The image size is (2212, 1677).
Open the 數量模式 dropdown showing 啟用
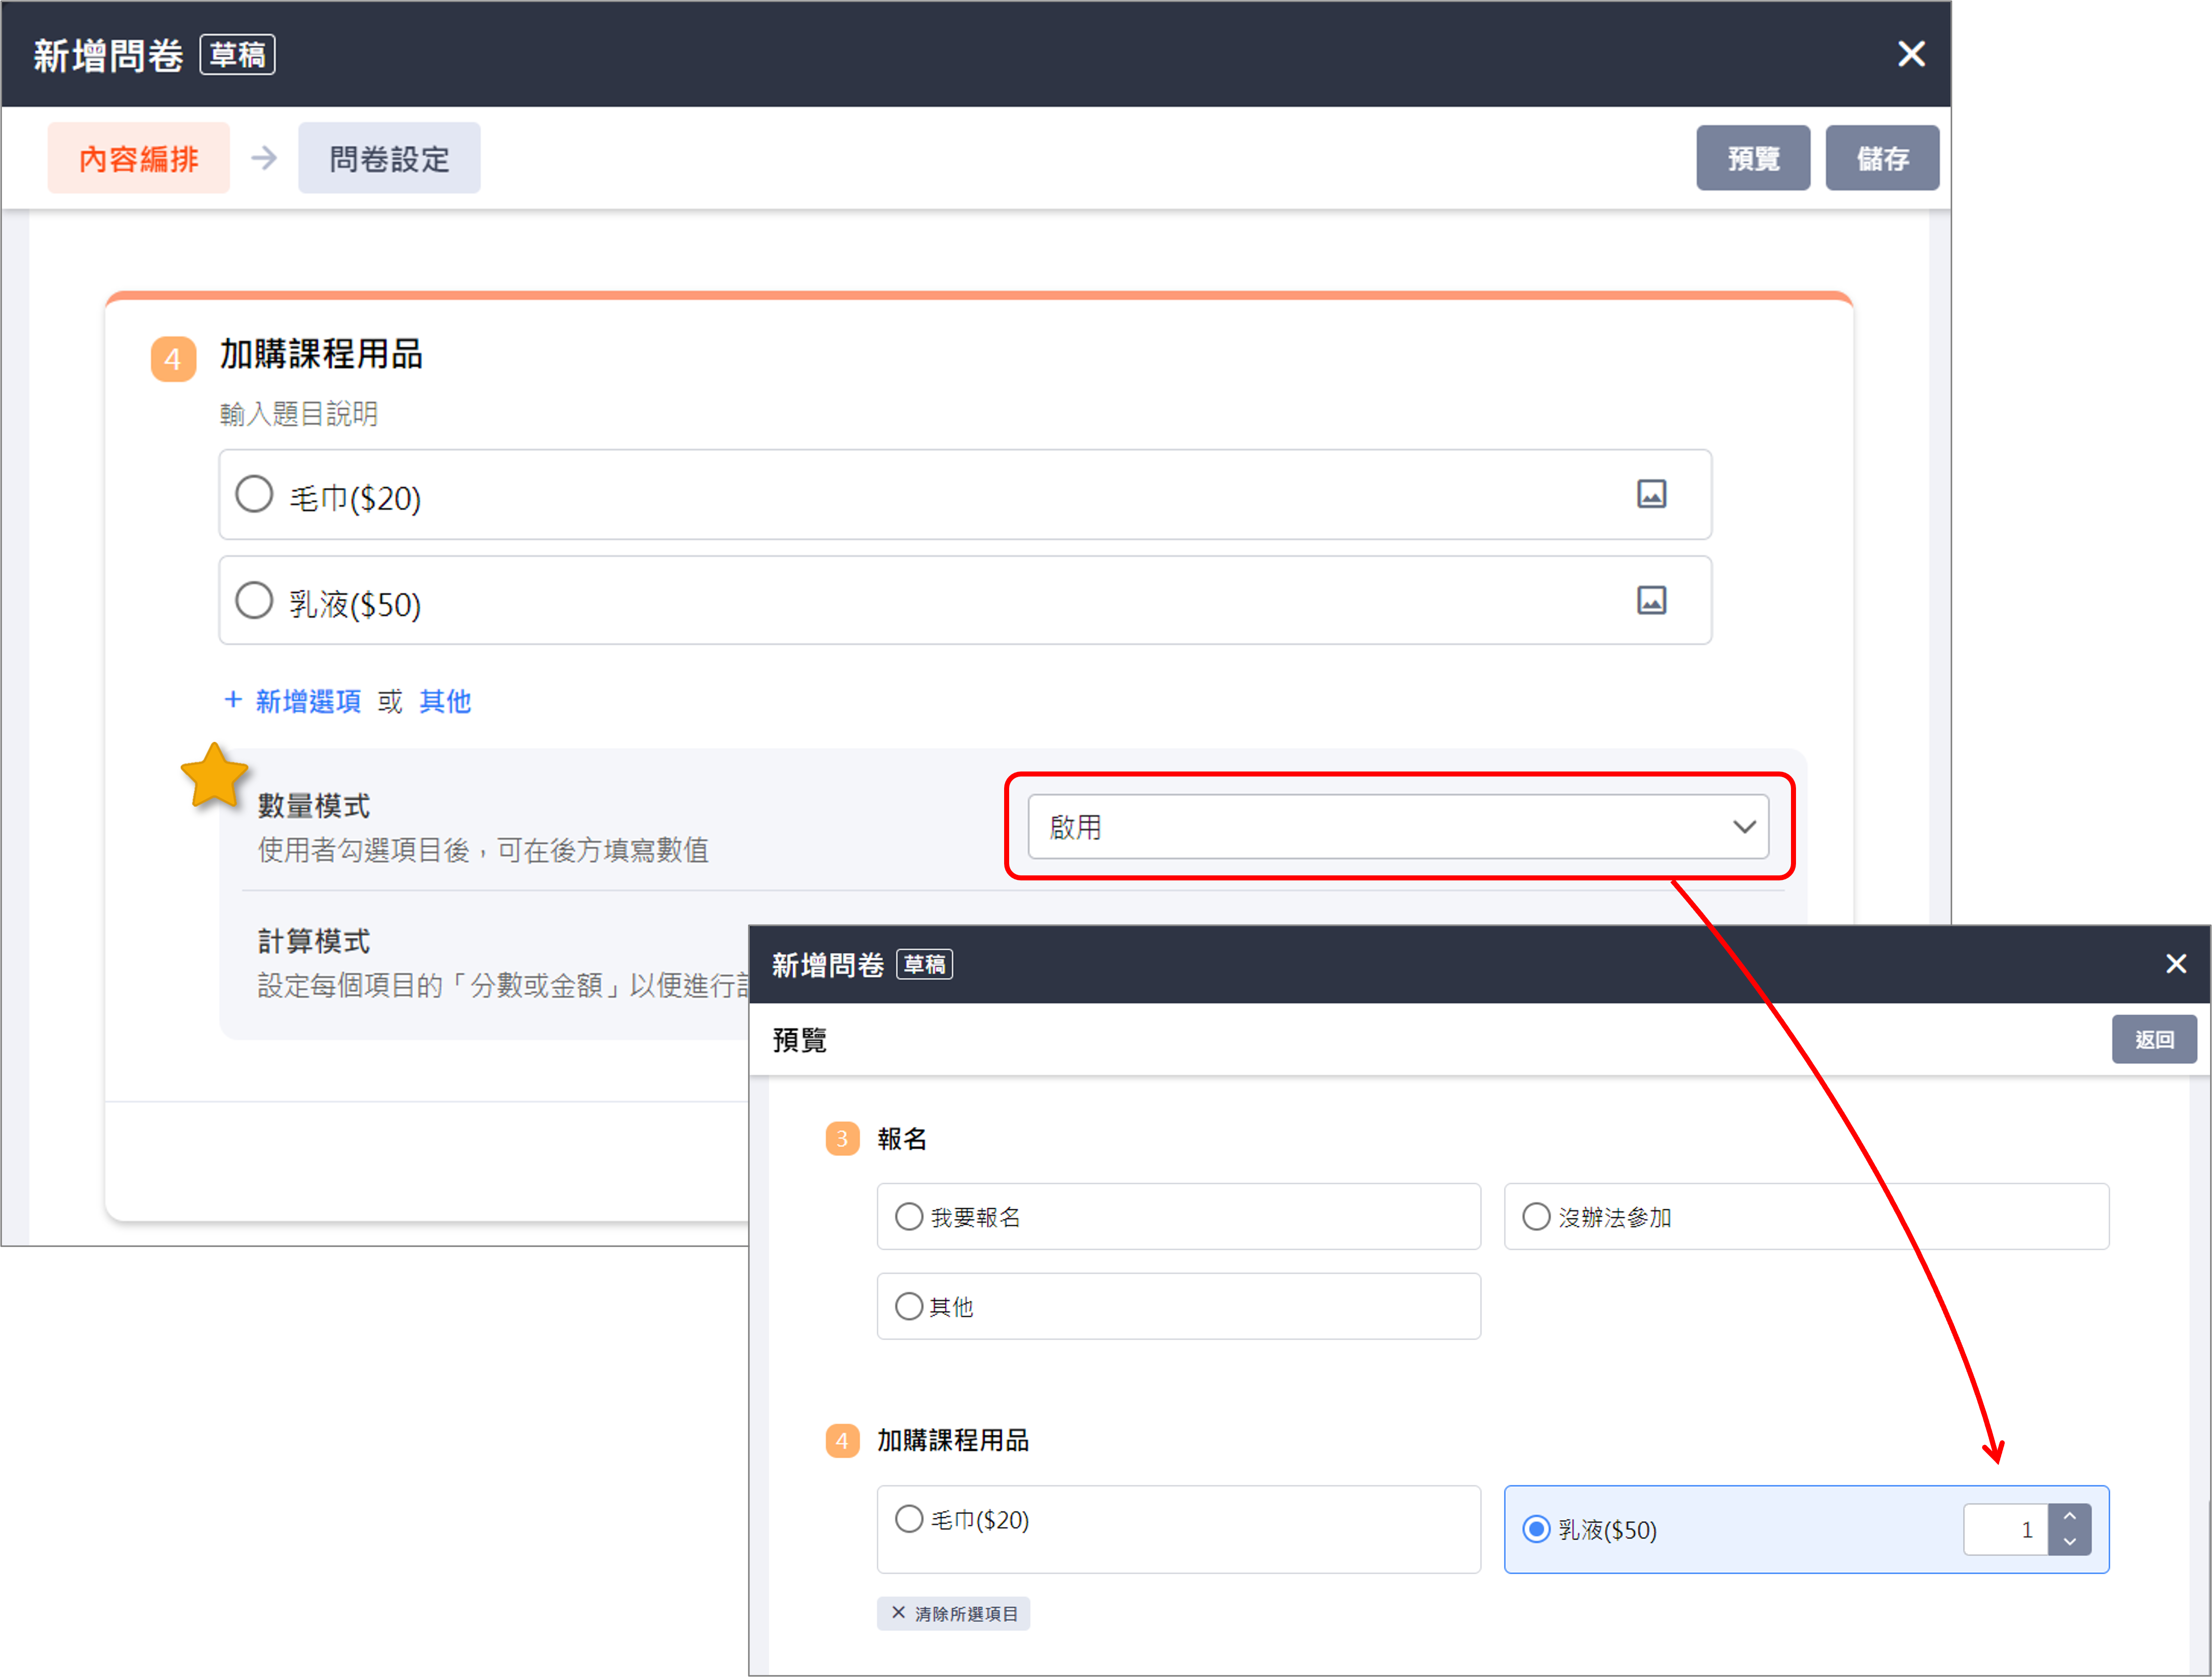click(1398, 827)
